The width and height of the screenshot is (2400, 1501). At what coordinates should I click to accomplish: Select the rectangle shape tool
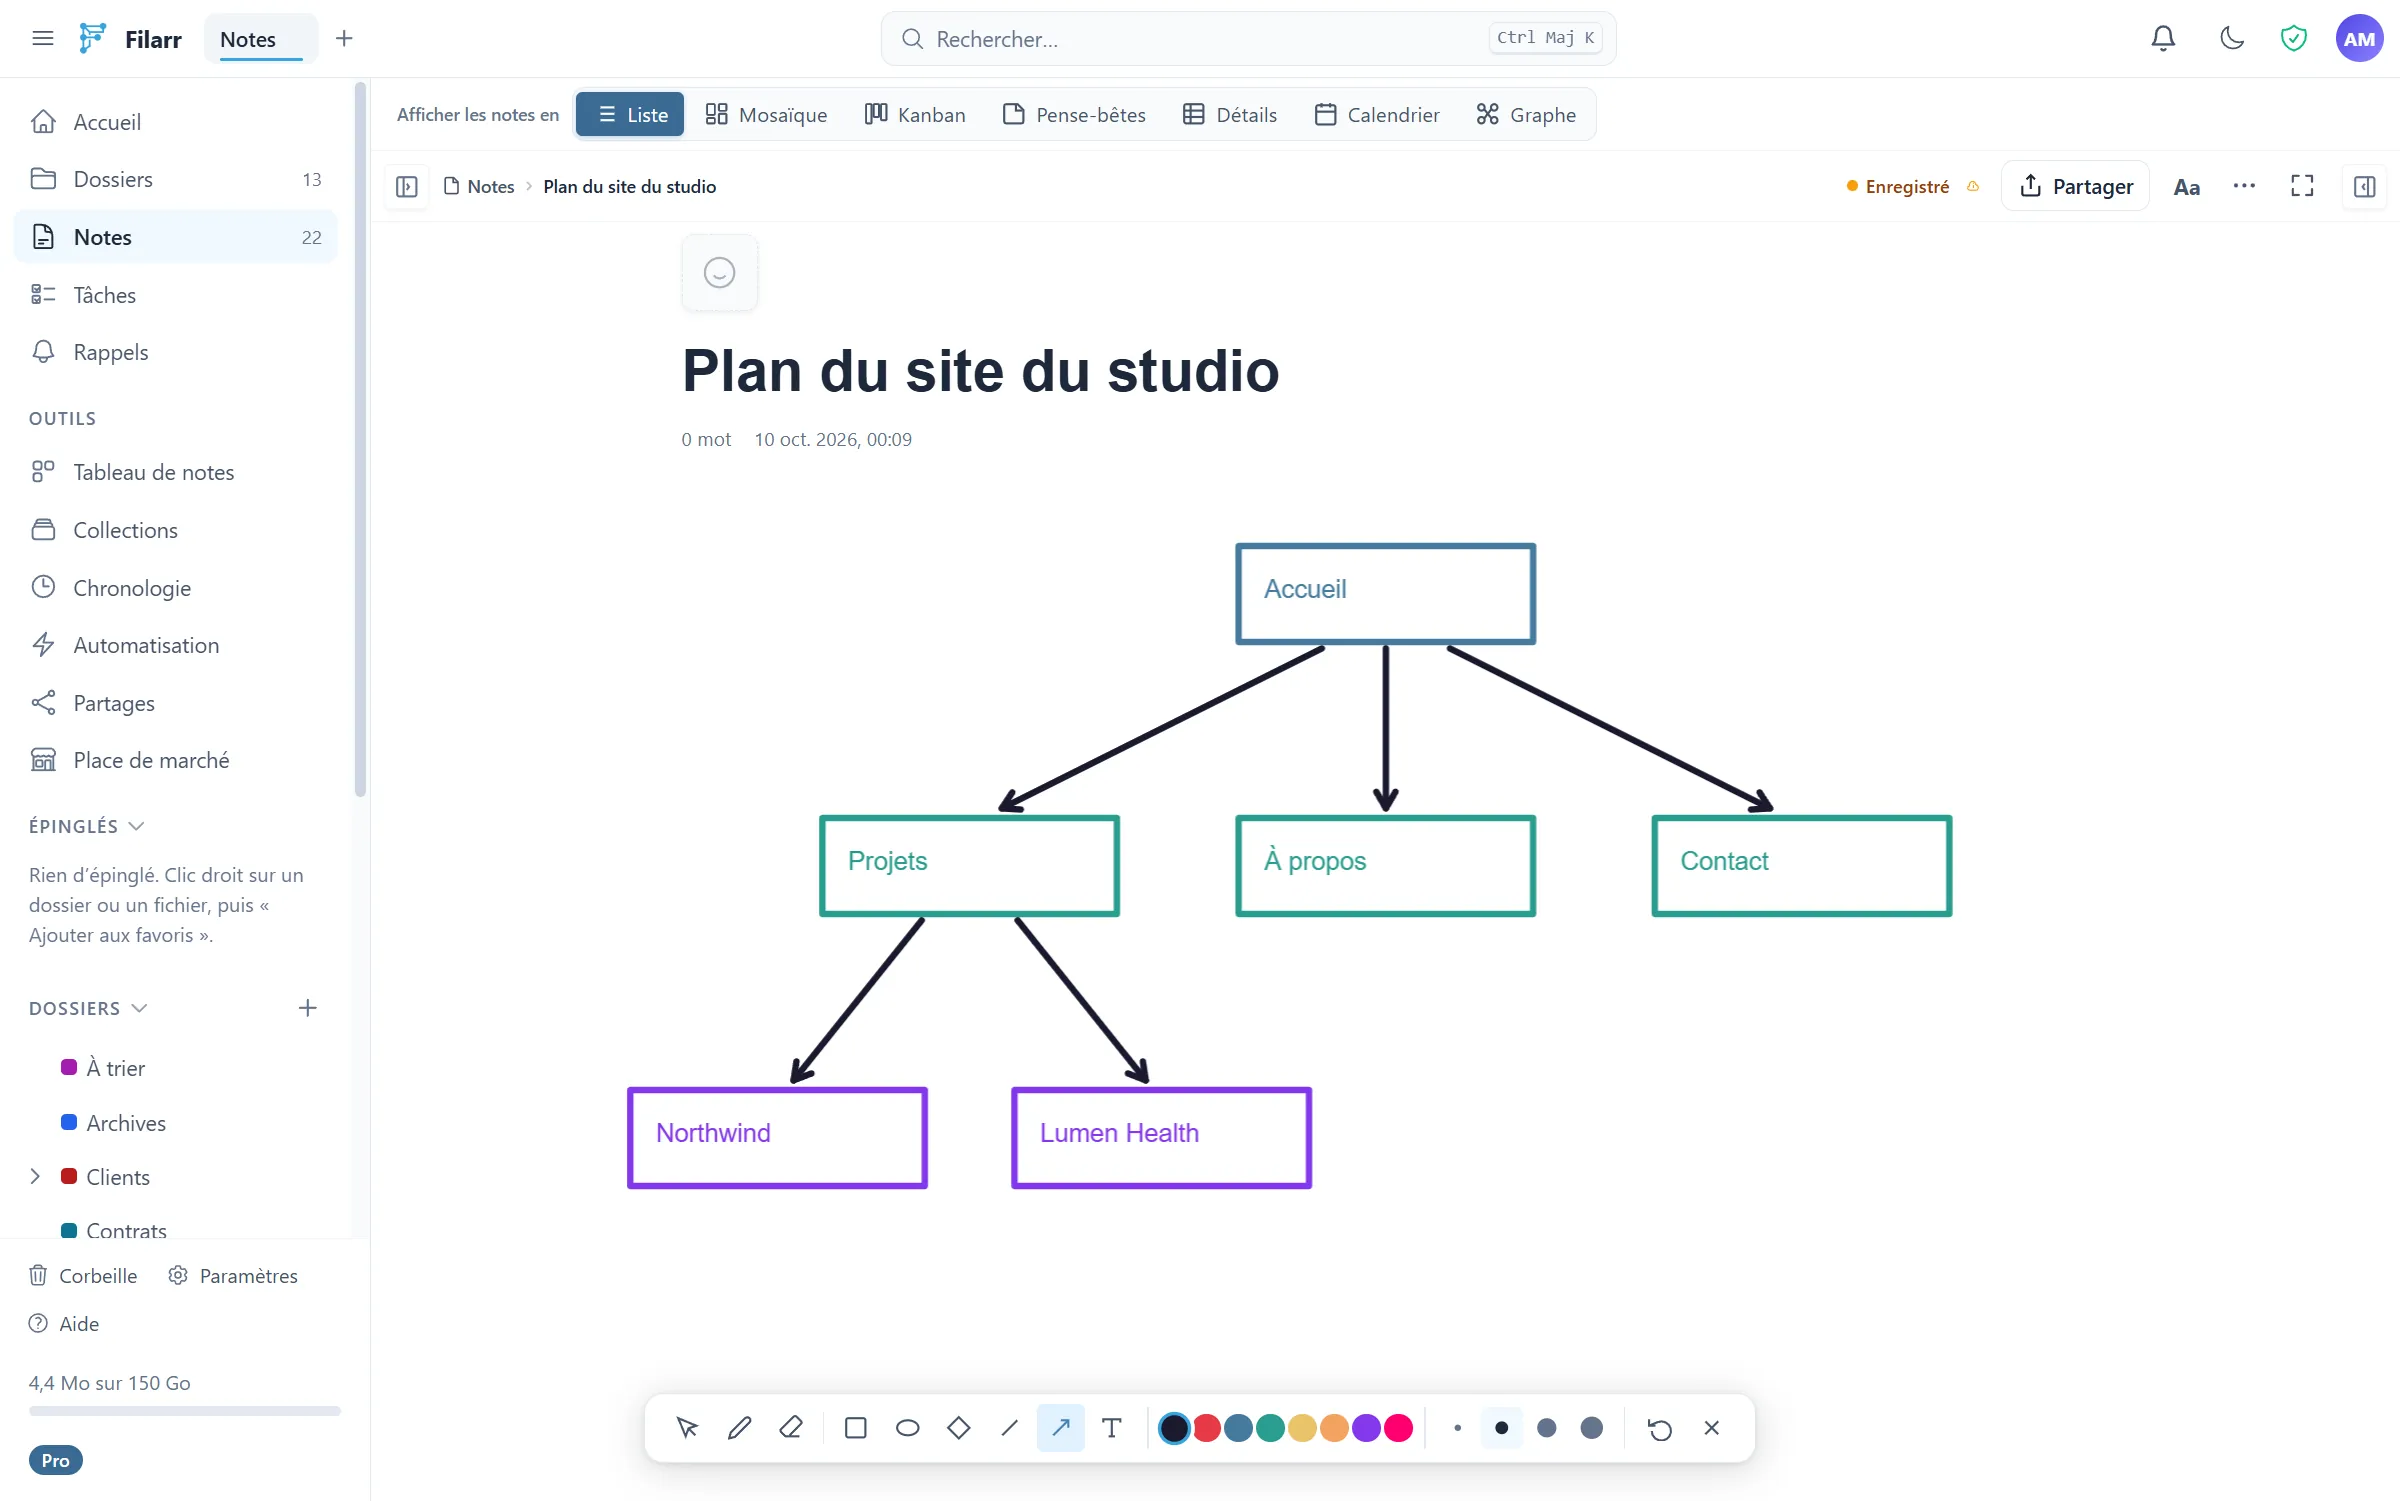click(856, 1428)
